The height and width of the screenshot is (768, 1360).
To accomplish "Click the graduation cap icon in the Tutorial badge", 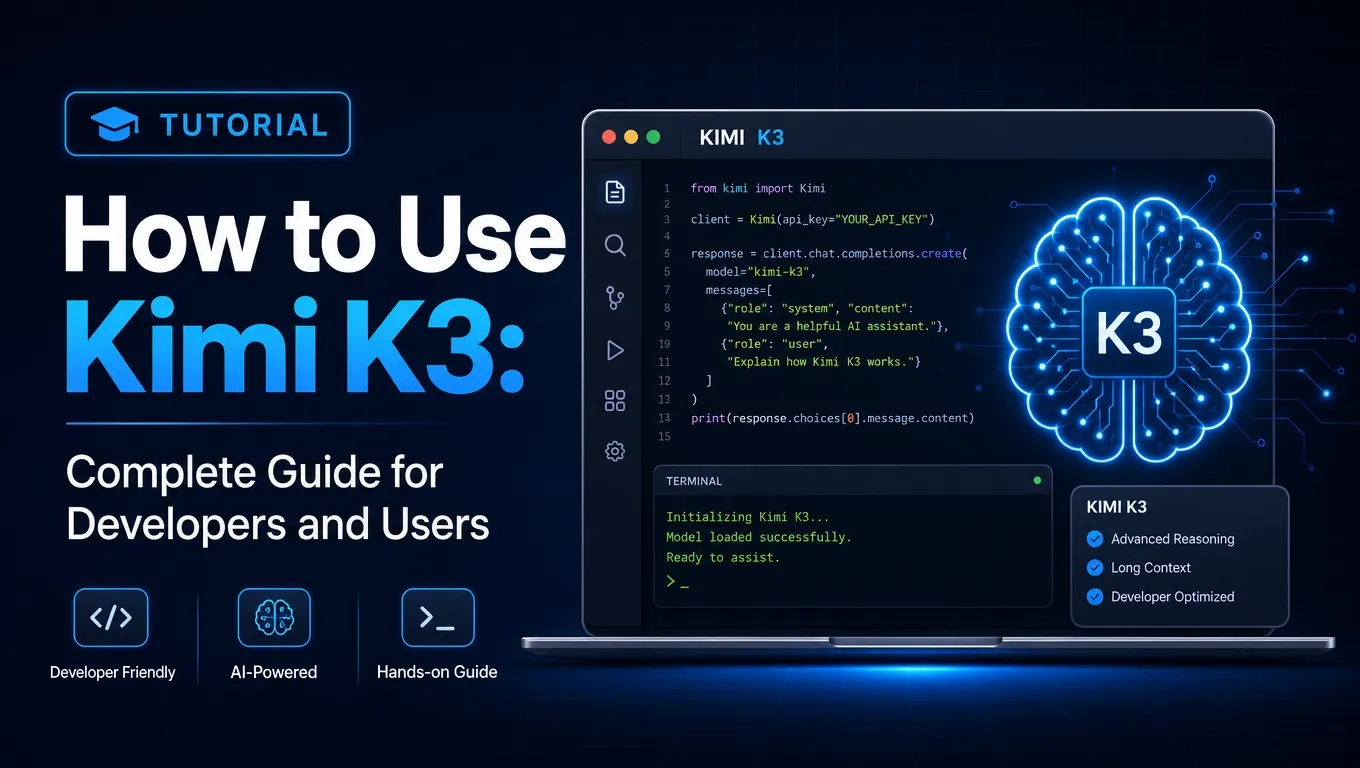I will 114,124.
